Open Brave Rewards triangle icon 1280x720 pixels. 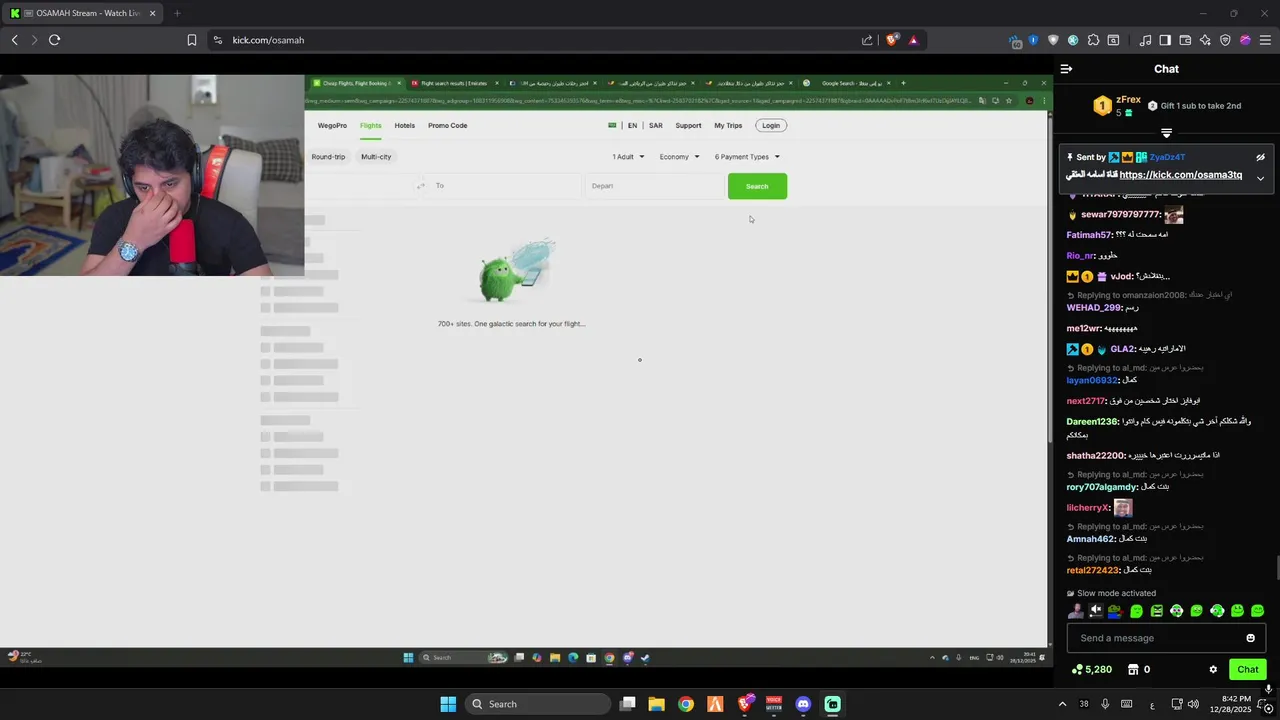click(913, 40)
